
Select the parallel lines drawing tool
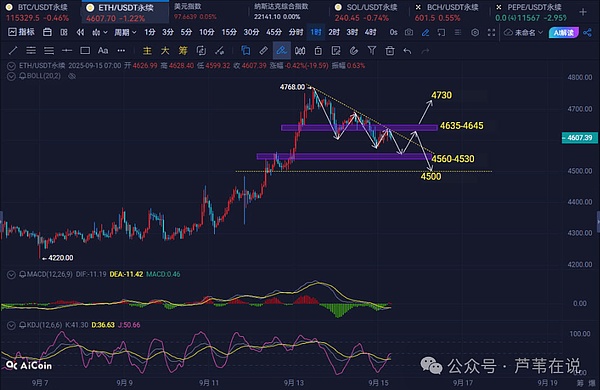[x=31, y=51]
